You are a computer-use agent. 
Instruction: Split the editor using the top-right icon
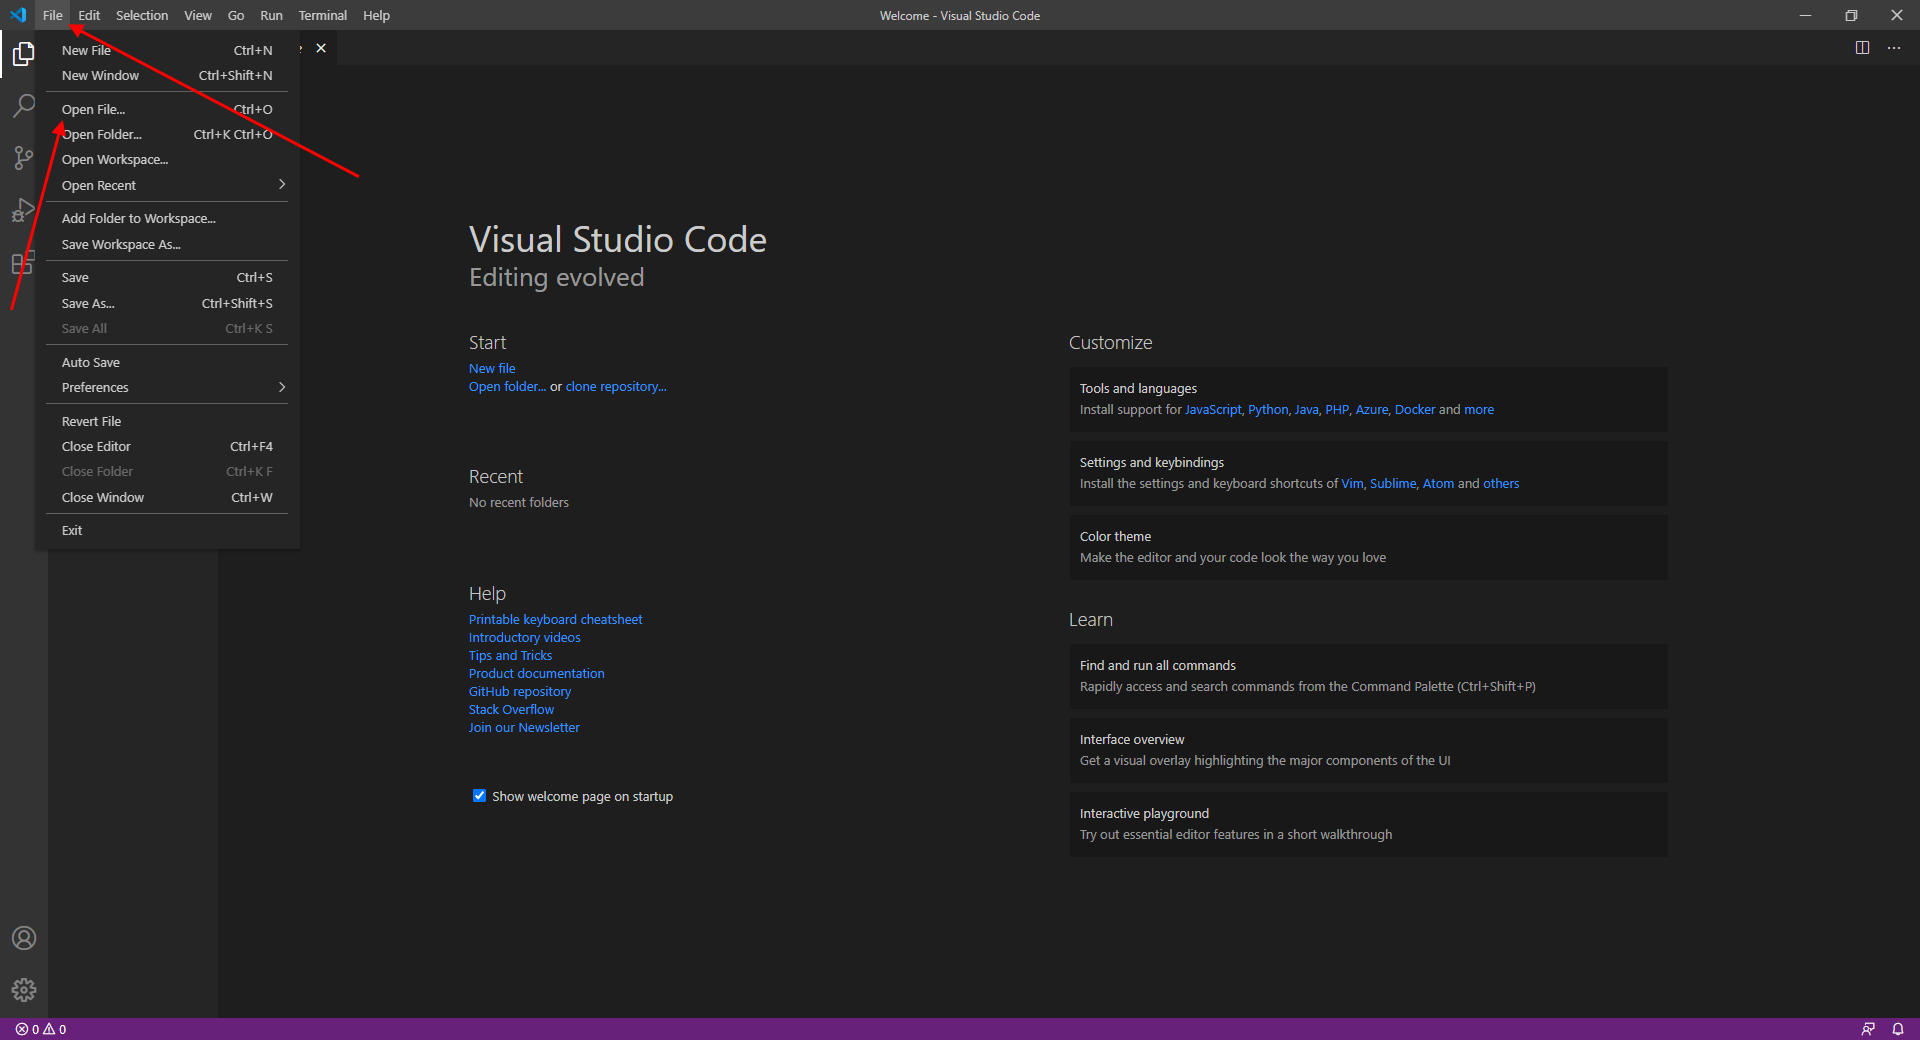coord(1862,47)
